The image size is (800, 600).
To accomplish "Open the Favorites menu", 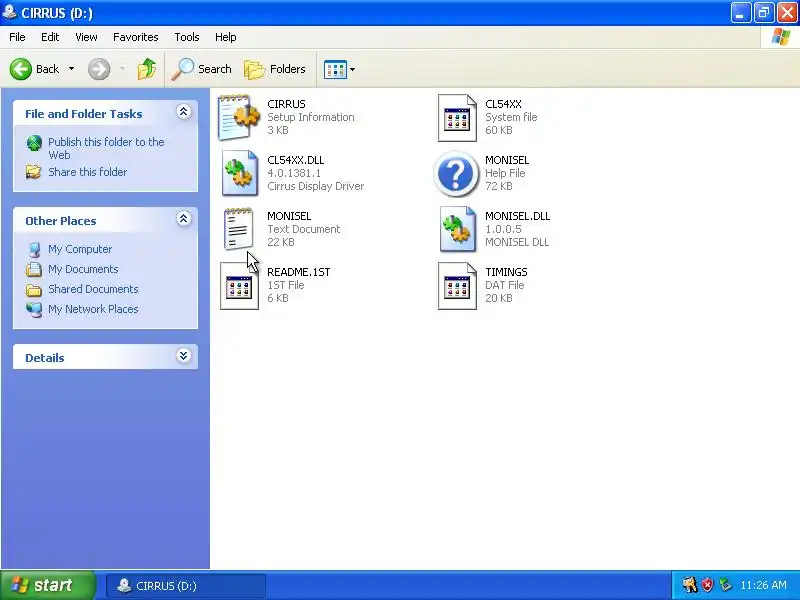I will pos(136,37).
